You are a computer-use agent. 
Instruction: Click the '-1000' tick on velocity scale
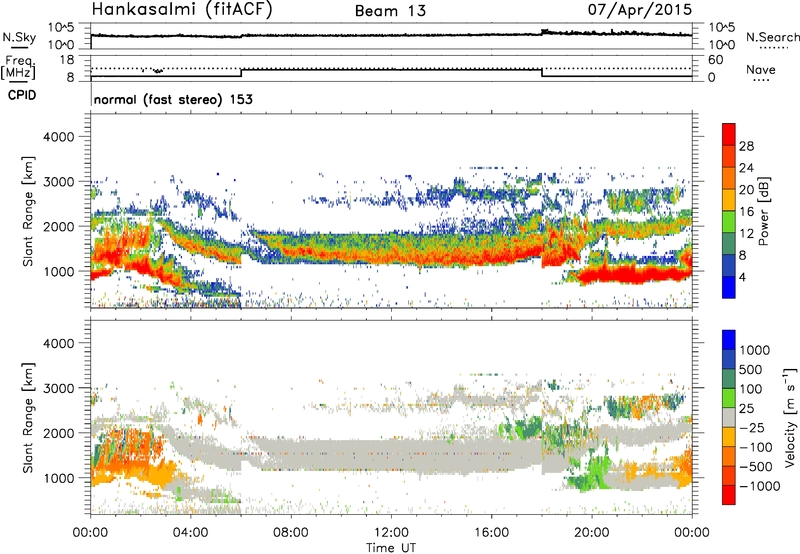coord(759,486)
